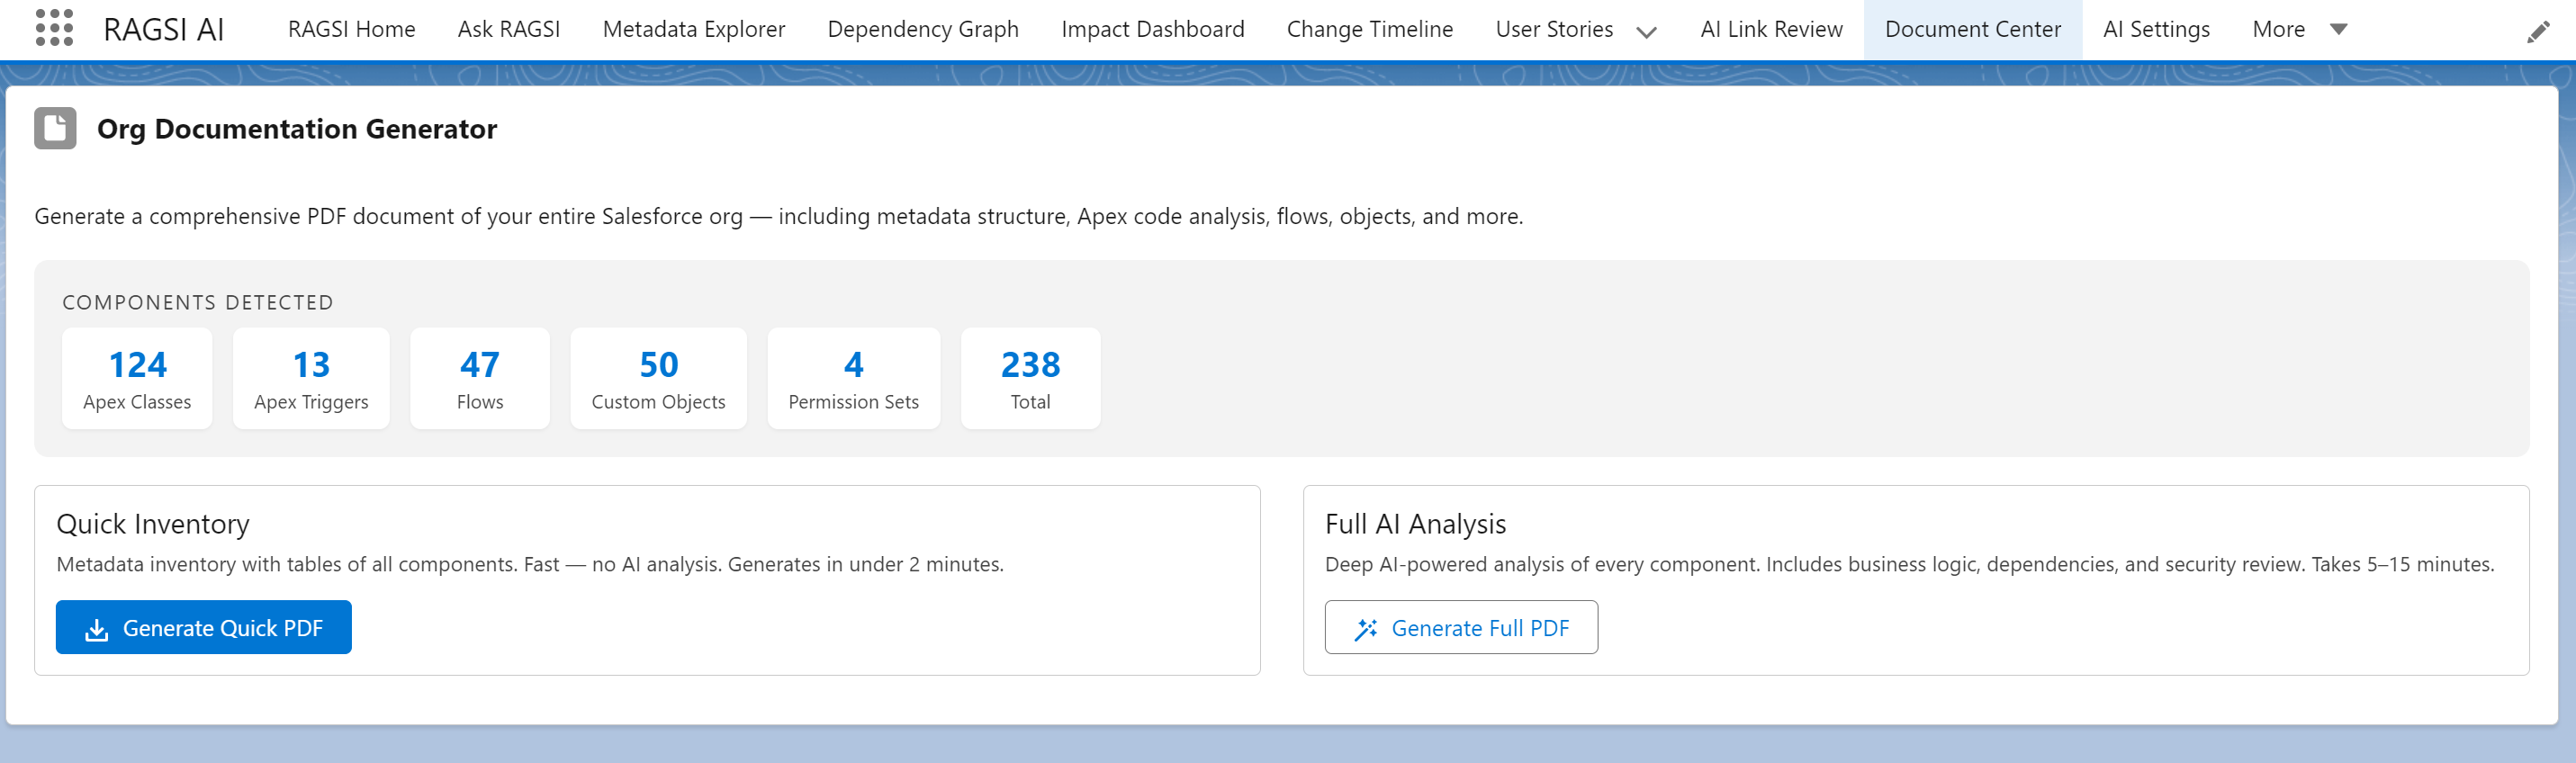Click the Org Documentation Generator document icon
Image resolution: width=2576 pixels, height=763 pixels.
point(55,129)
